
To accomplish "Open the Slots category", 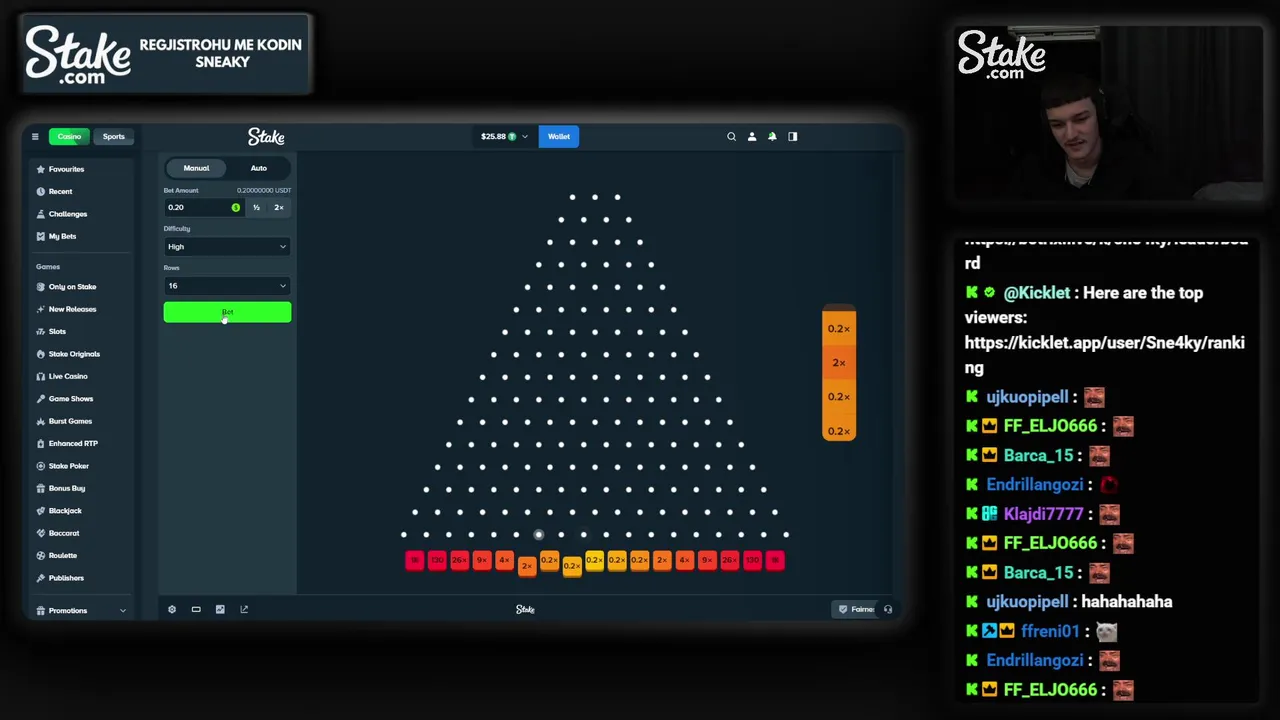I will 51,331.
